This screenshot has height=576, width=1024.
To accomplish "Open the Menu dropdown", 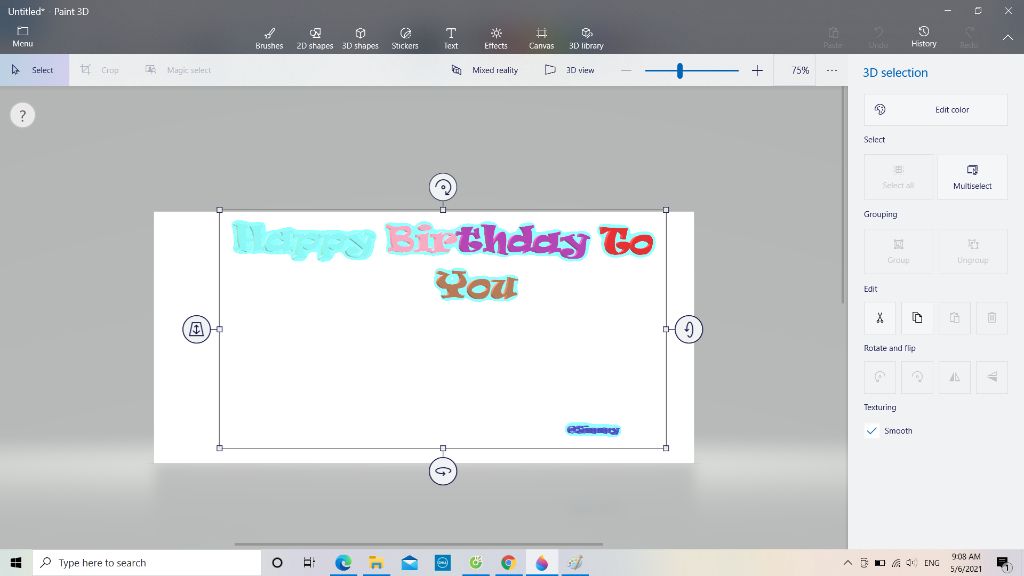I will (x=22, y=37).
